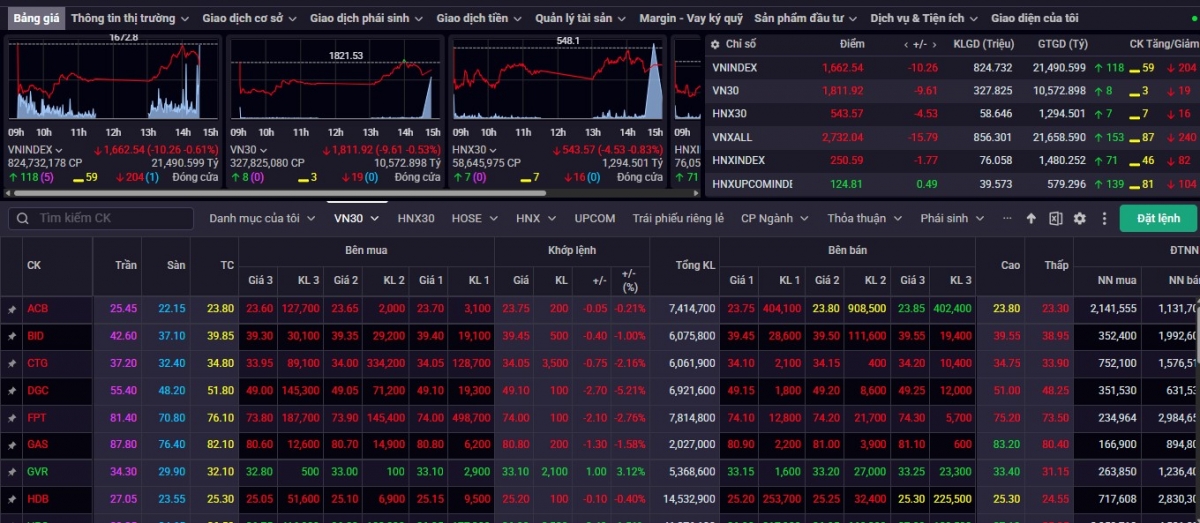Open table settings gear beside Đặt lệnh

click(x=1079, y=219)
